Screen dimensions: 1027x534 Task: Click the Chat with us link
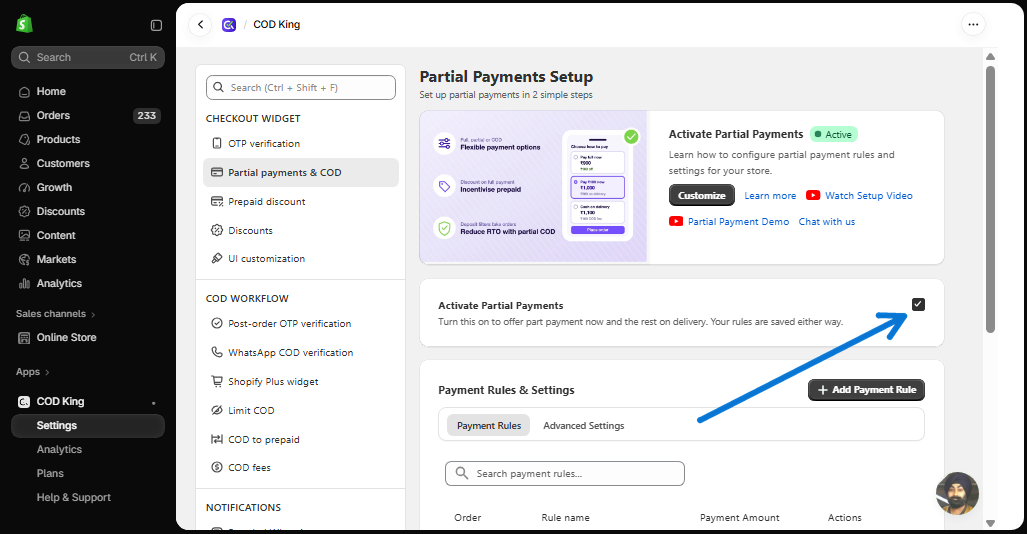click(827, 222)
